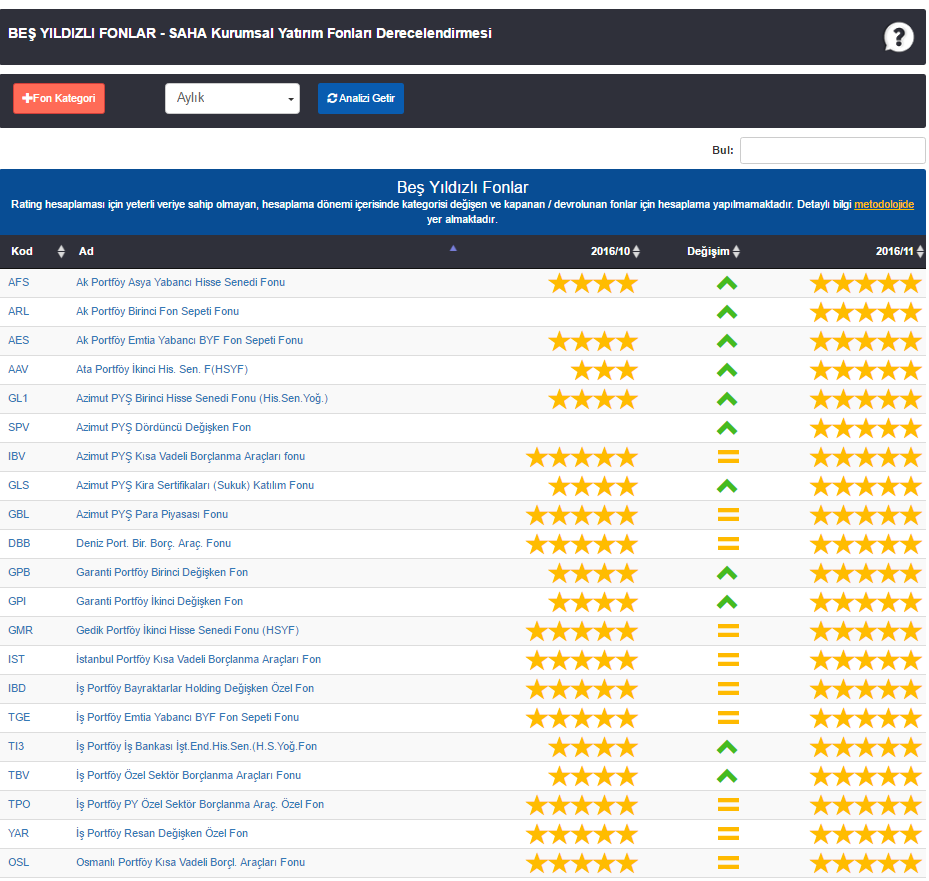The image size is (929, 881).
Task: Click the Fon Kategori button
Action: 59,98
